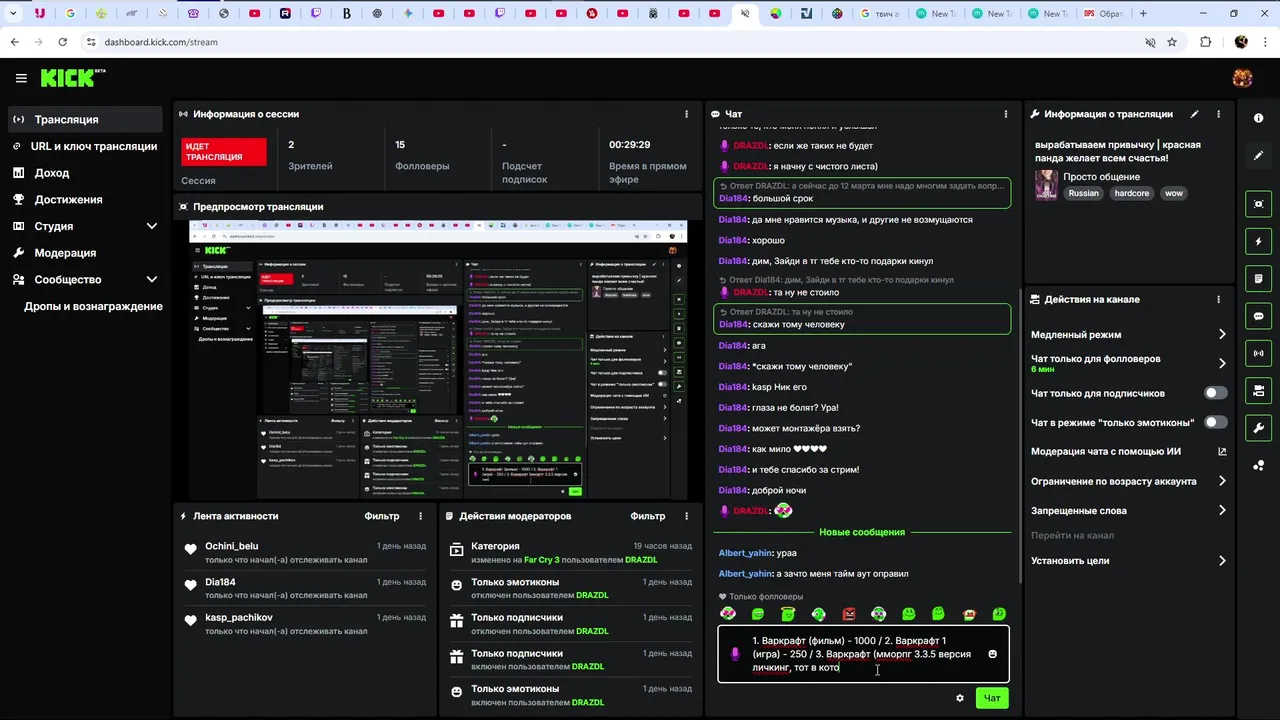Image resolution: width=1280 pixels, height=720 pixels.
Task: Open a new browser tab
Action: coord(1143,14)
